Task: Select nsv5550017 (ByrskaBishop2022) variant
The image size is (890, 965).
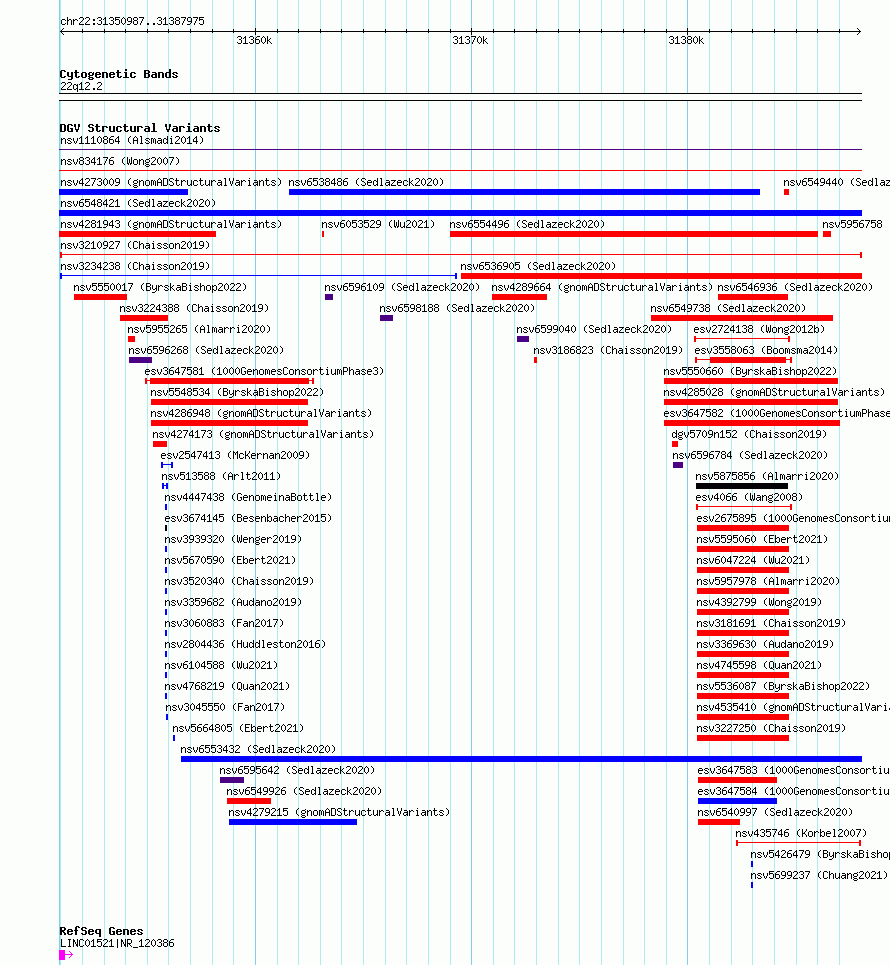Action: click(160, 287)
